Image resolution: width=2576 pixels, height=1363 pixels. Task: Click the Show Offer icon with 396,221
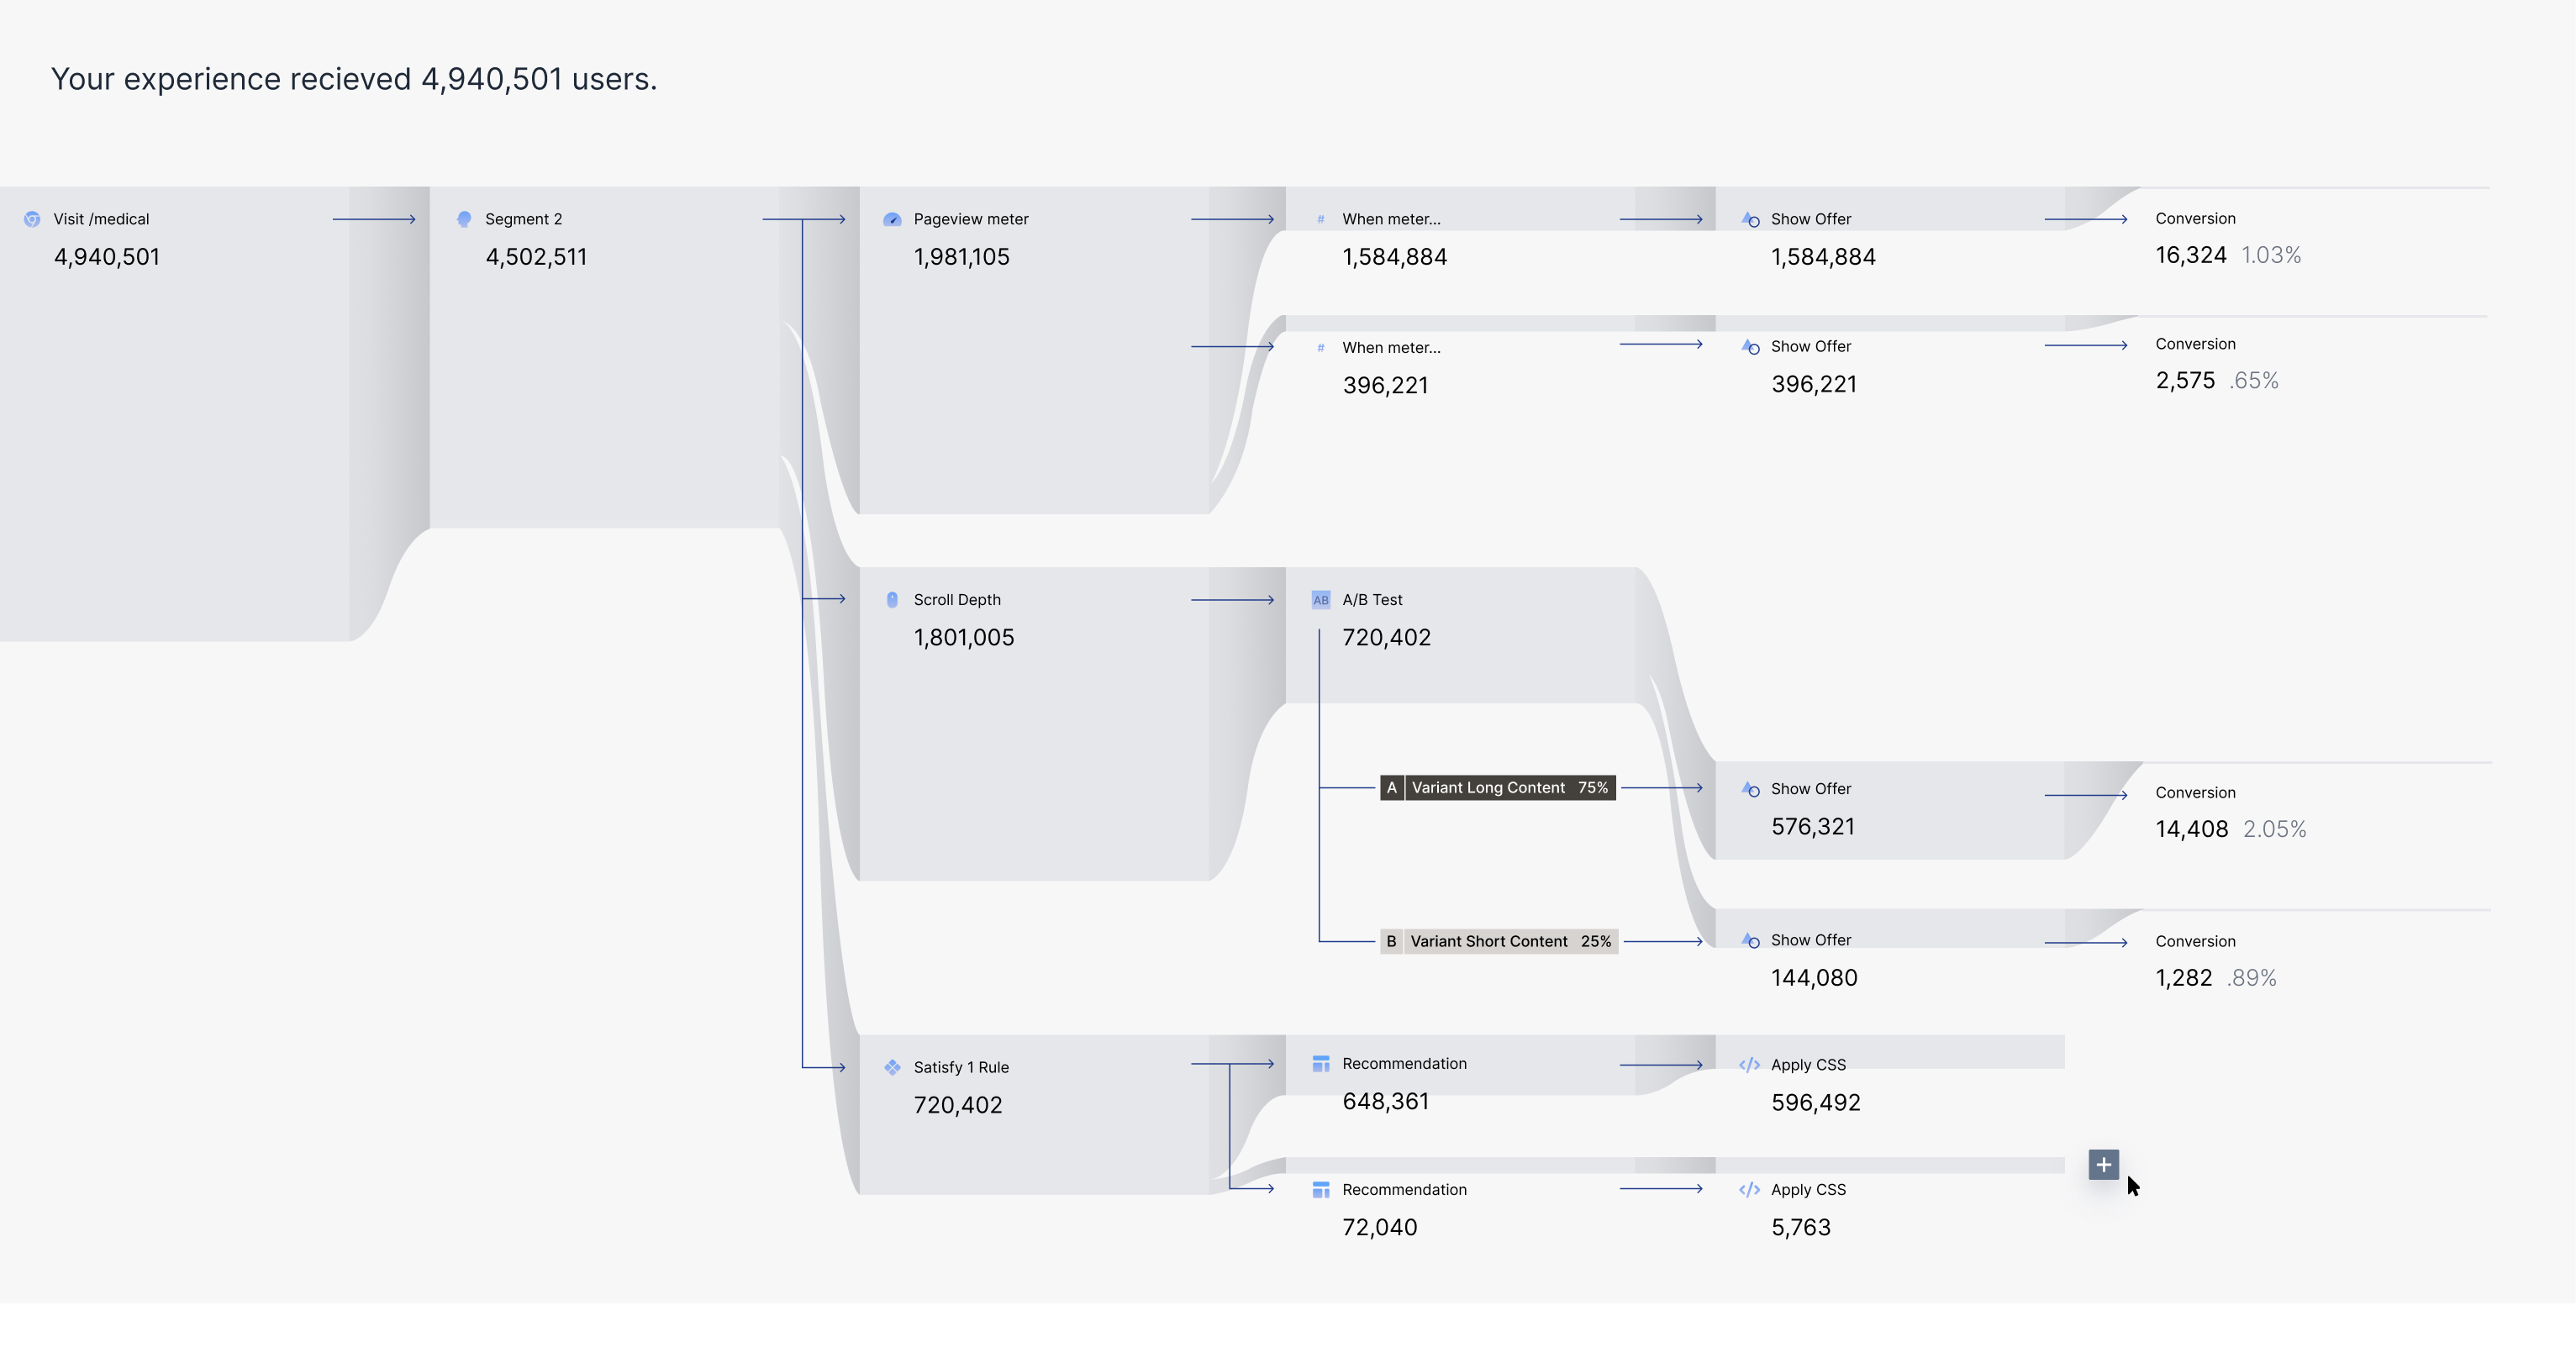point(1750,346)
